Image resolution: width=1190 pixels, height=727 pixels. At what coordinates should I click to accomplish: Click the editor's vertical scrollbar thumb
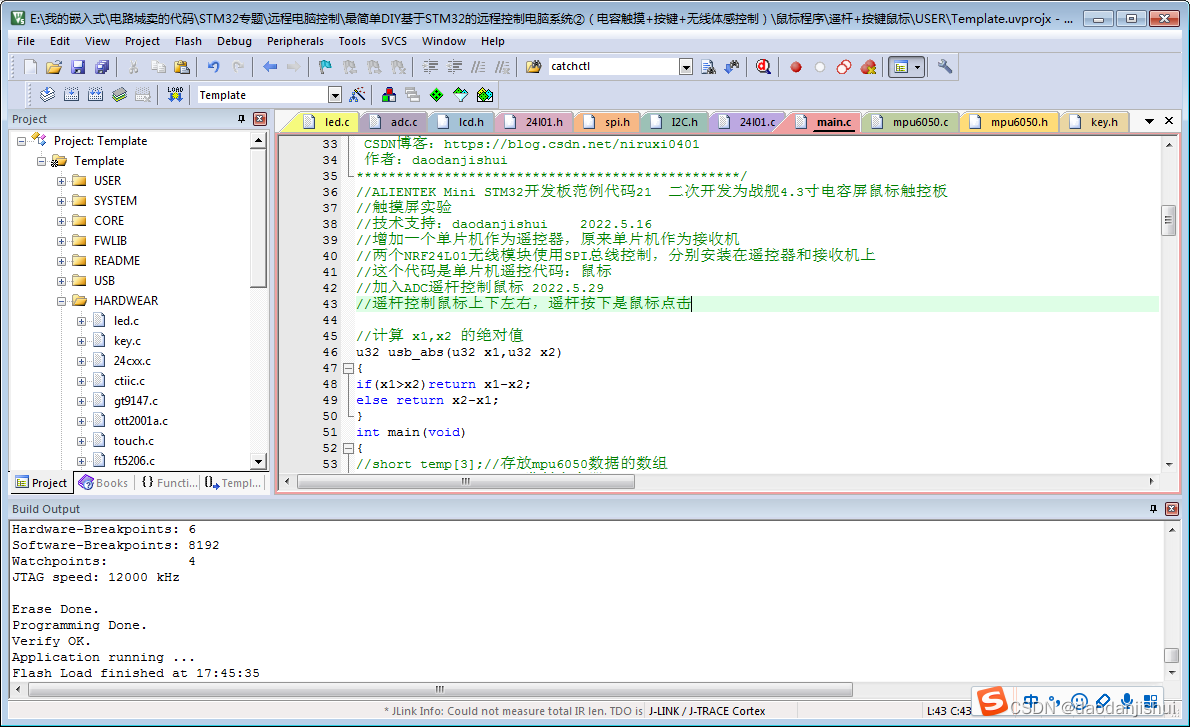coord(1169,221)
